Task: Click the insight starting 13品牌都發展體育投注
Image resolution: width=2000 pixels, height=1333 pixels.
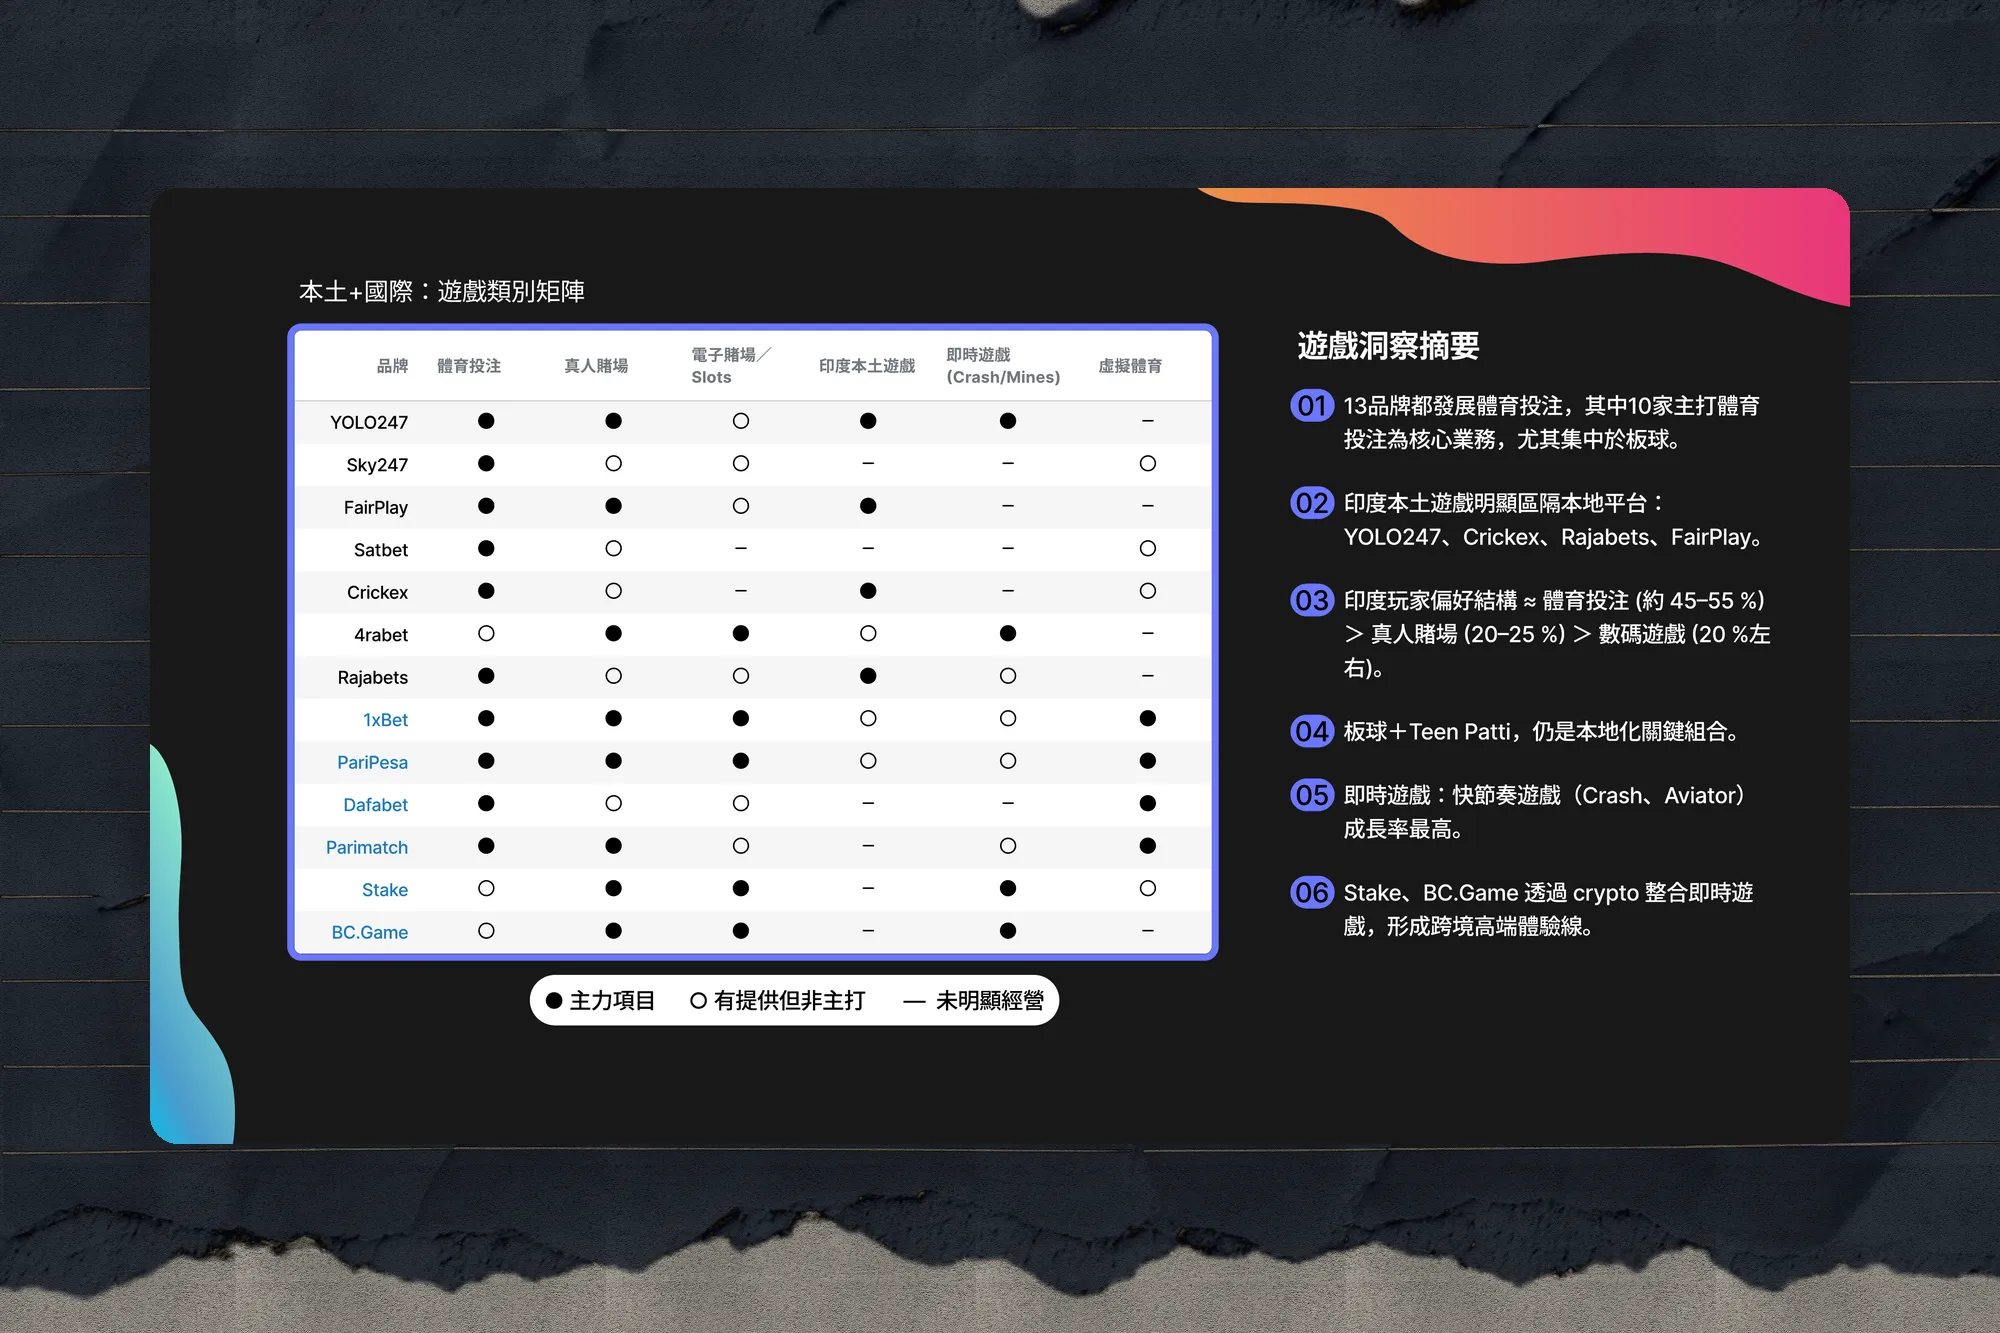Action: [x=1552, y=422]
